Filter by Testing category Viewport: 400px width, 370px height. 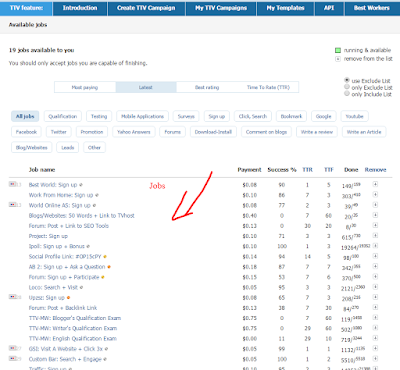click(99, 116)
